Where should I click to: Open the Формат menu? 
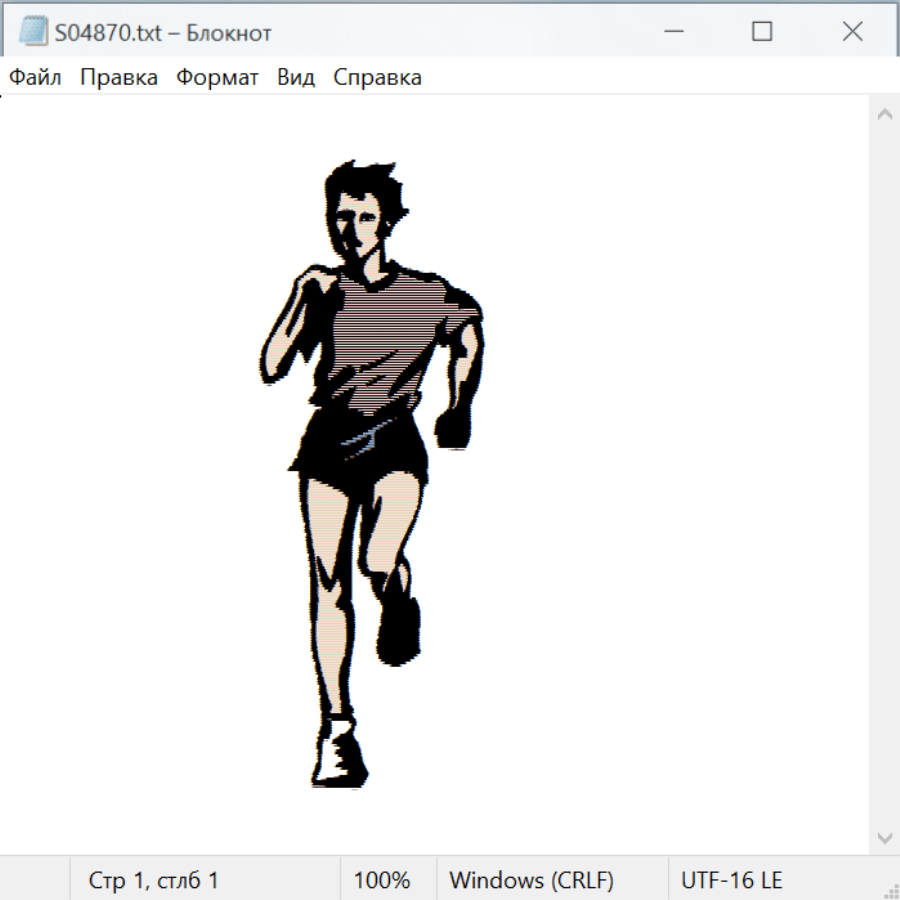pyautogui.click(x=217, y=78)
